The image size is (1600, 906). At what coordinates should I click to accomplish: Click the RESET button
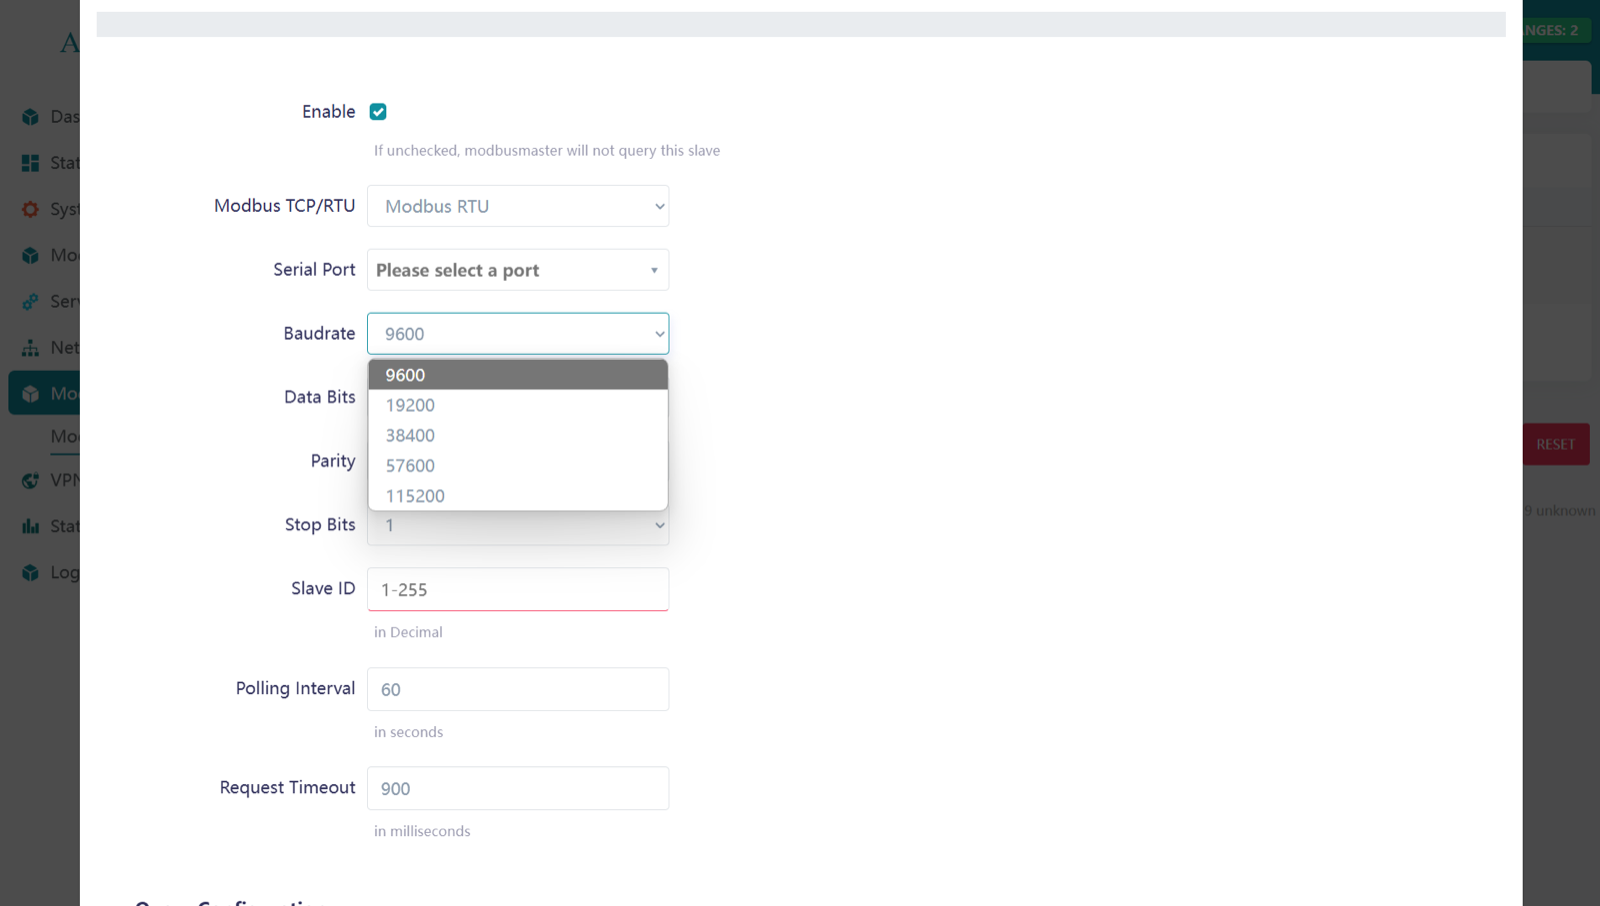(x=1554, y=444)
